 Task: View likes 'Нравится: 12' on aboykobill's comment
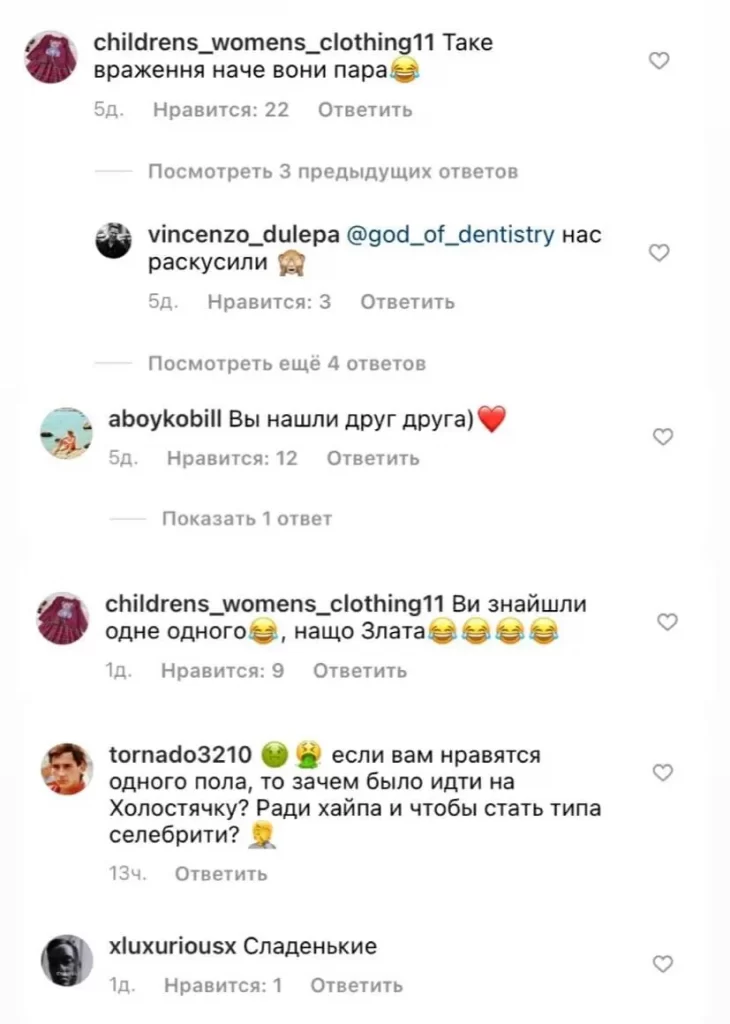click(x=232, y=458)
